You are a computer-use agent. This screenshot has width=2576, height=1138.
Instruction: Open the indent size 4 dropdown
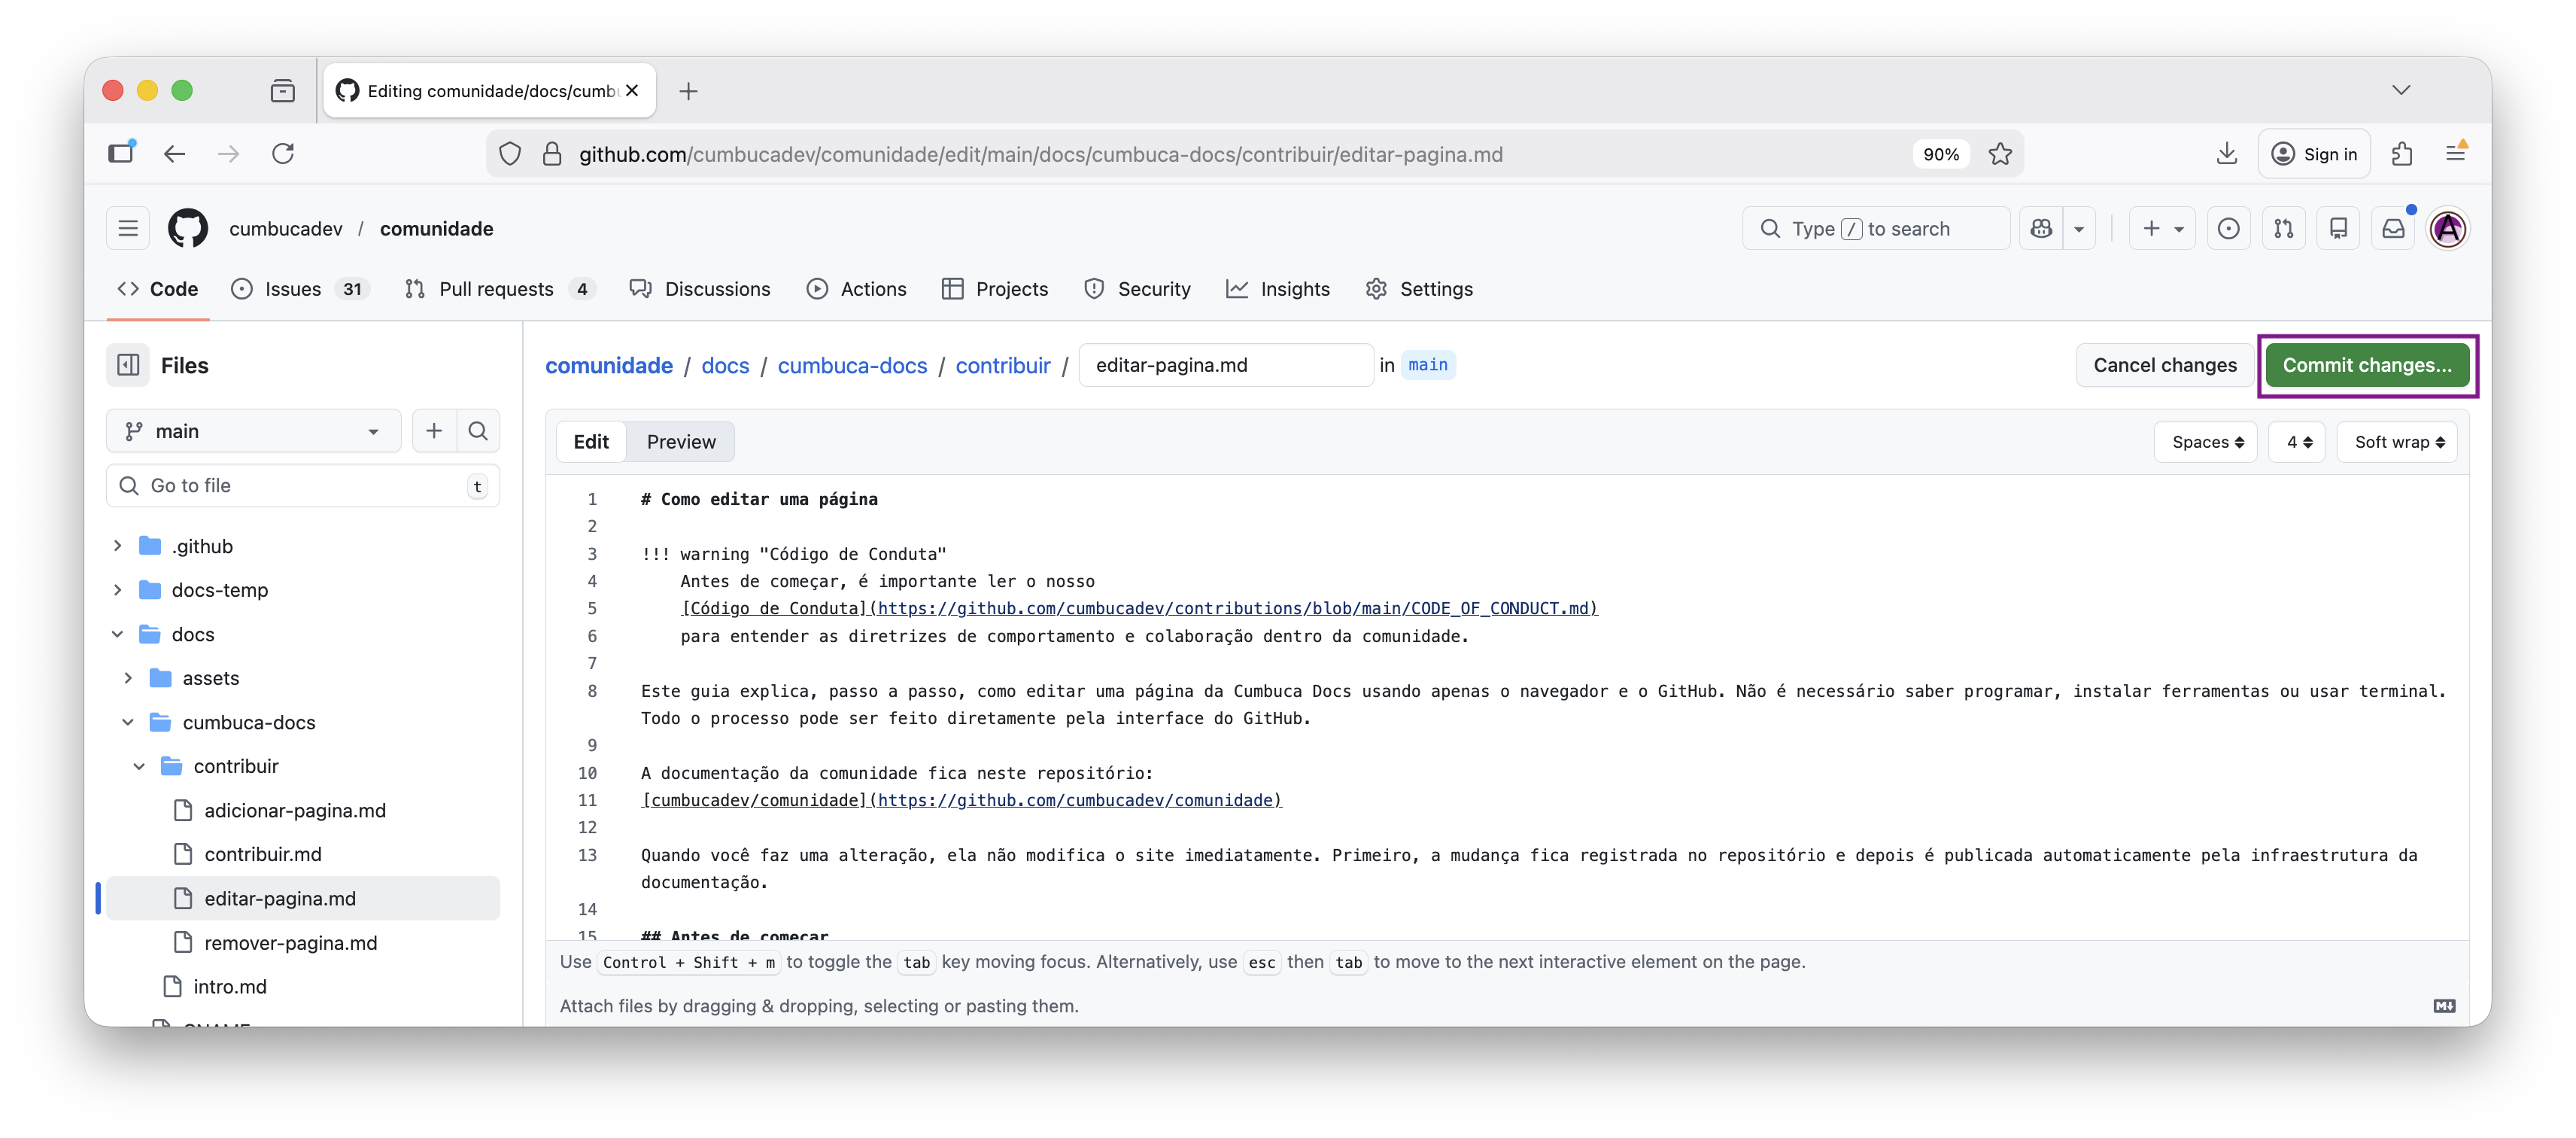point(2297,441)
